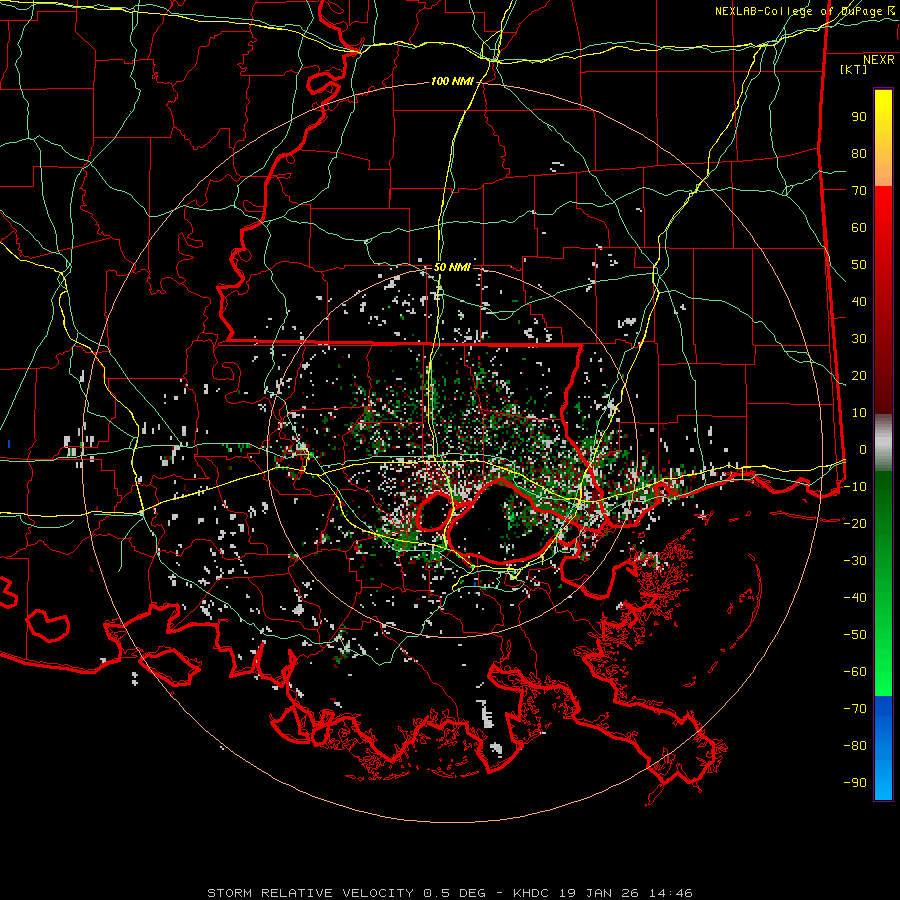The height and width of the screenshot is (900, 900).
Task: Click the orange segment of the color bar
Action: [883, 170]
